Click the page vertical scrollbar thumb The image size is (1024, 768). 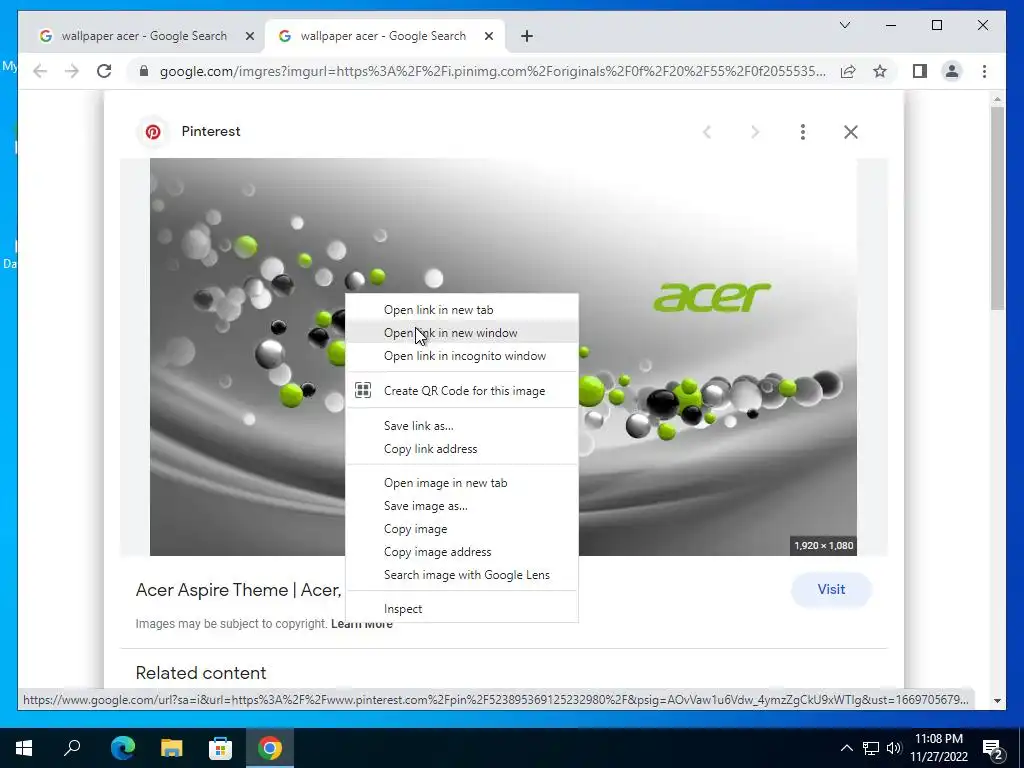point(997,208)
